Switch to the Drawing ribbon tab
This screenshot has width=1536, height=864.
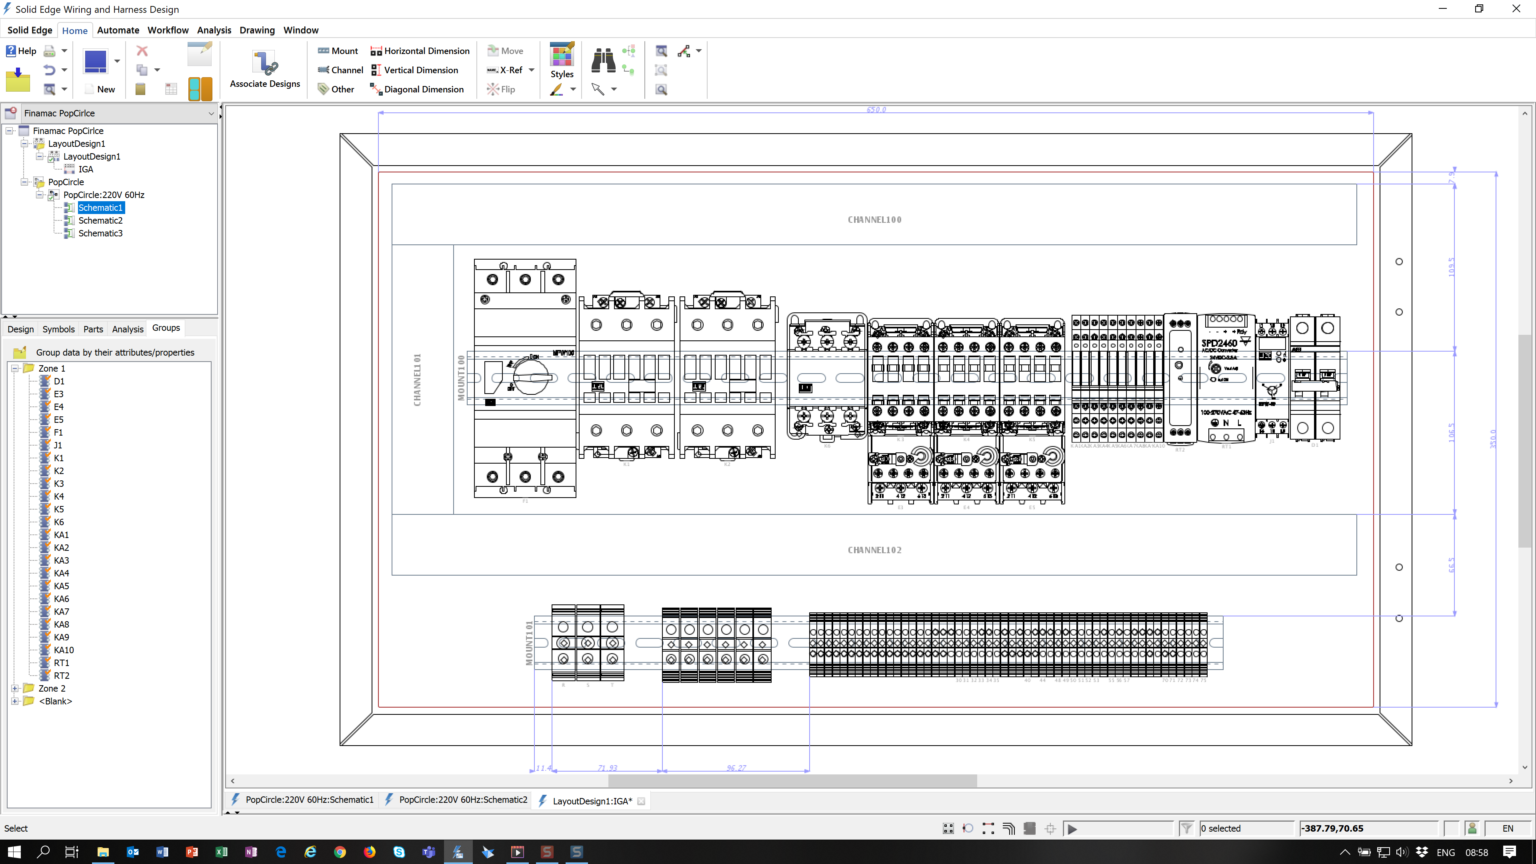tap(257, 30)
